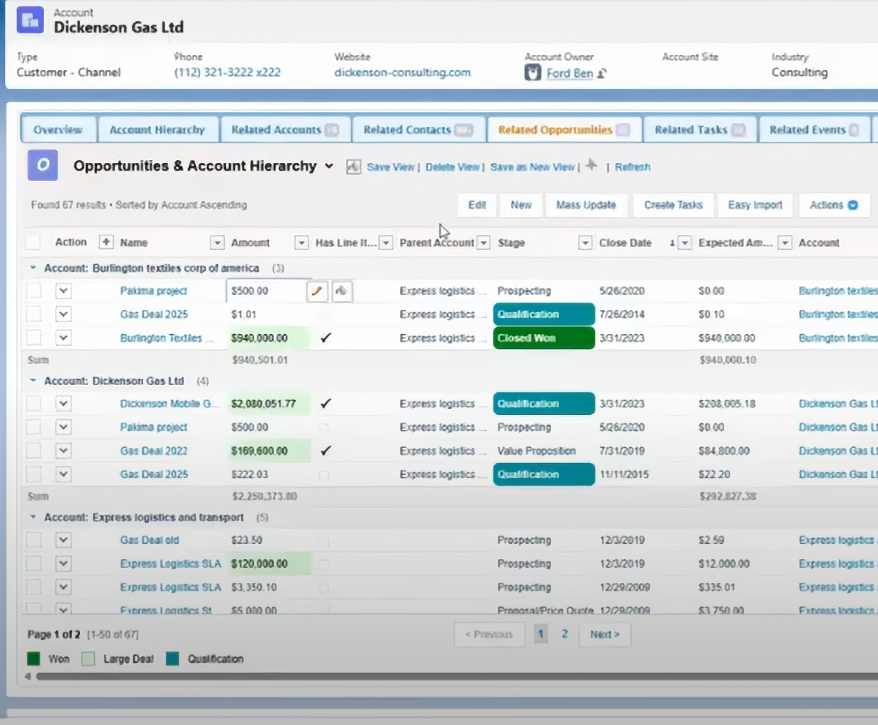
Task: Select the Gas Deal old row checkbox
Action: (x=34, y=540)
